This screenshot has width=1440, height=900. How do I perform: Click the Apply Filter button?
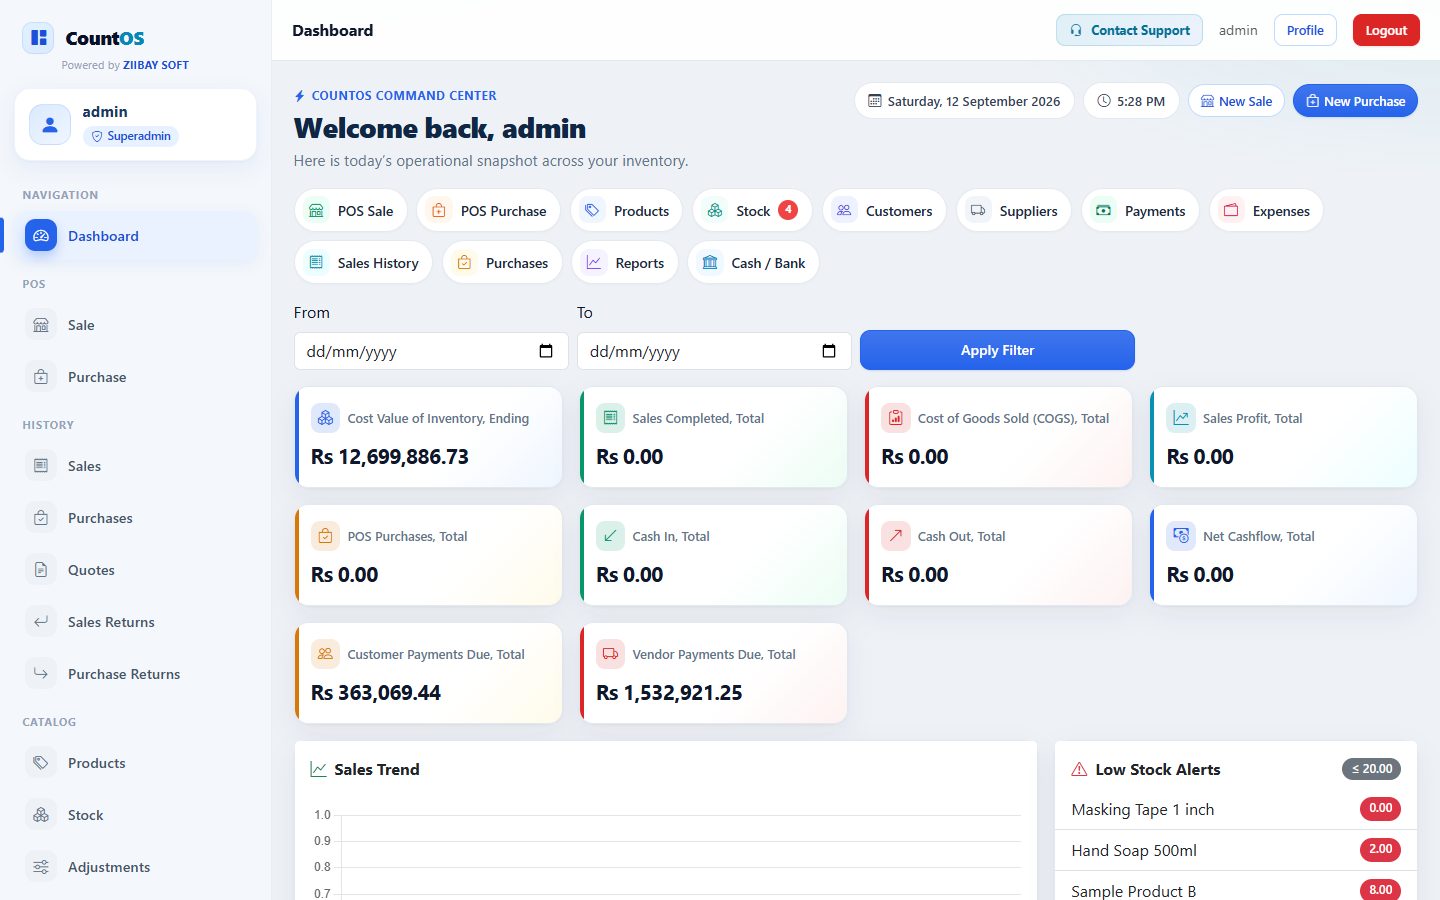click(997, 350)
